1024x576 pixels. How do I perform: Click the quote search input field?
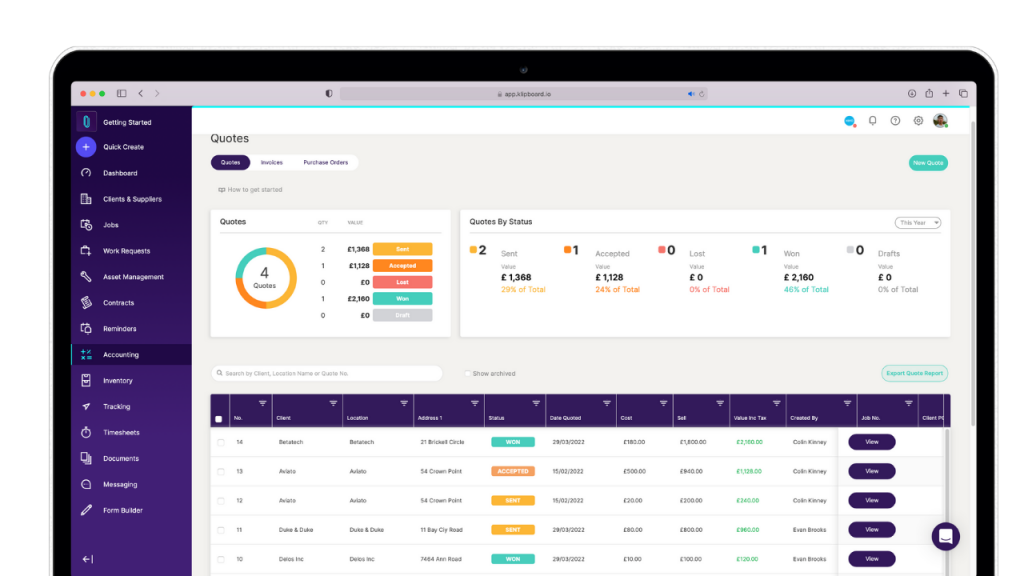pyautogui.click(x=327, y=374)
